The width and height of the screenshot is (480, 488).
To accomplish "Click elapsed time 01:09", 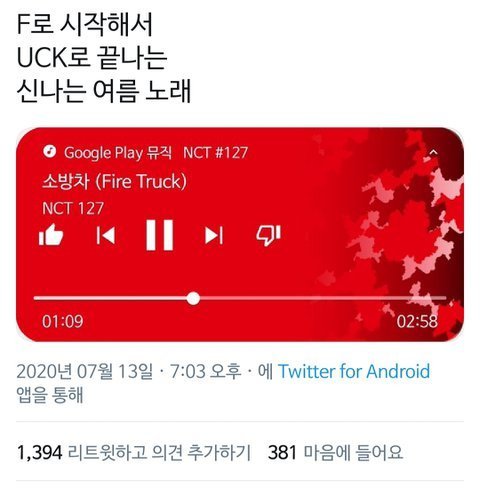I will [x=62, y=321].
